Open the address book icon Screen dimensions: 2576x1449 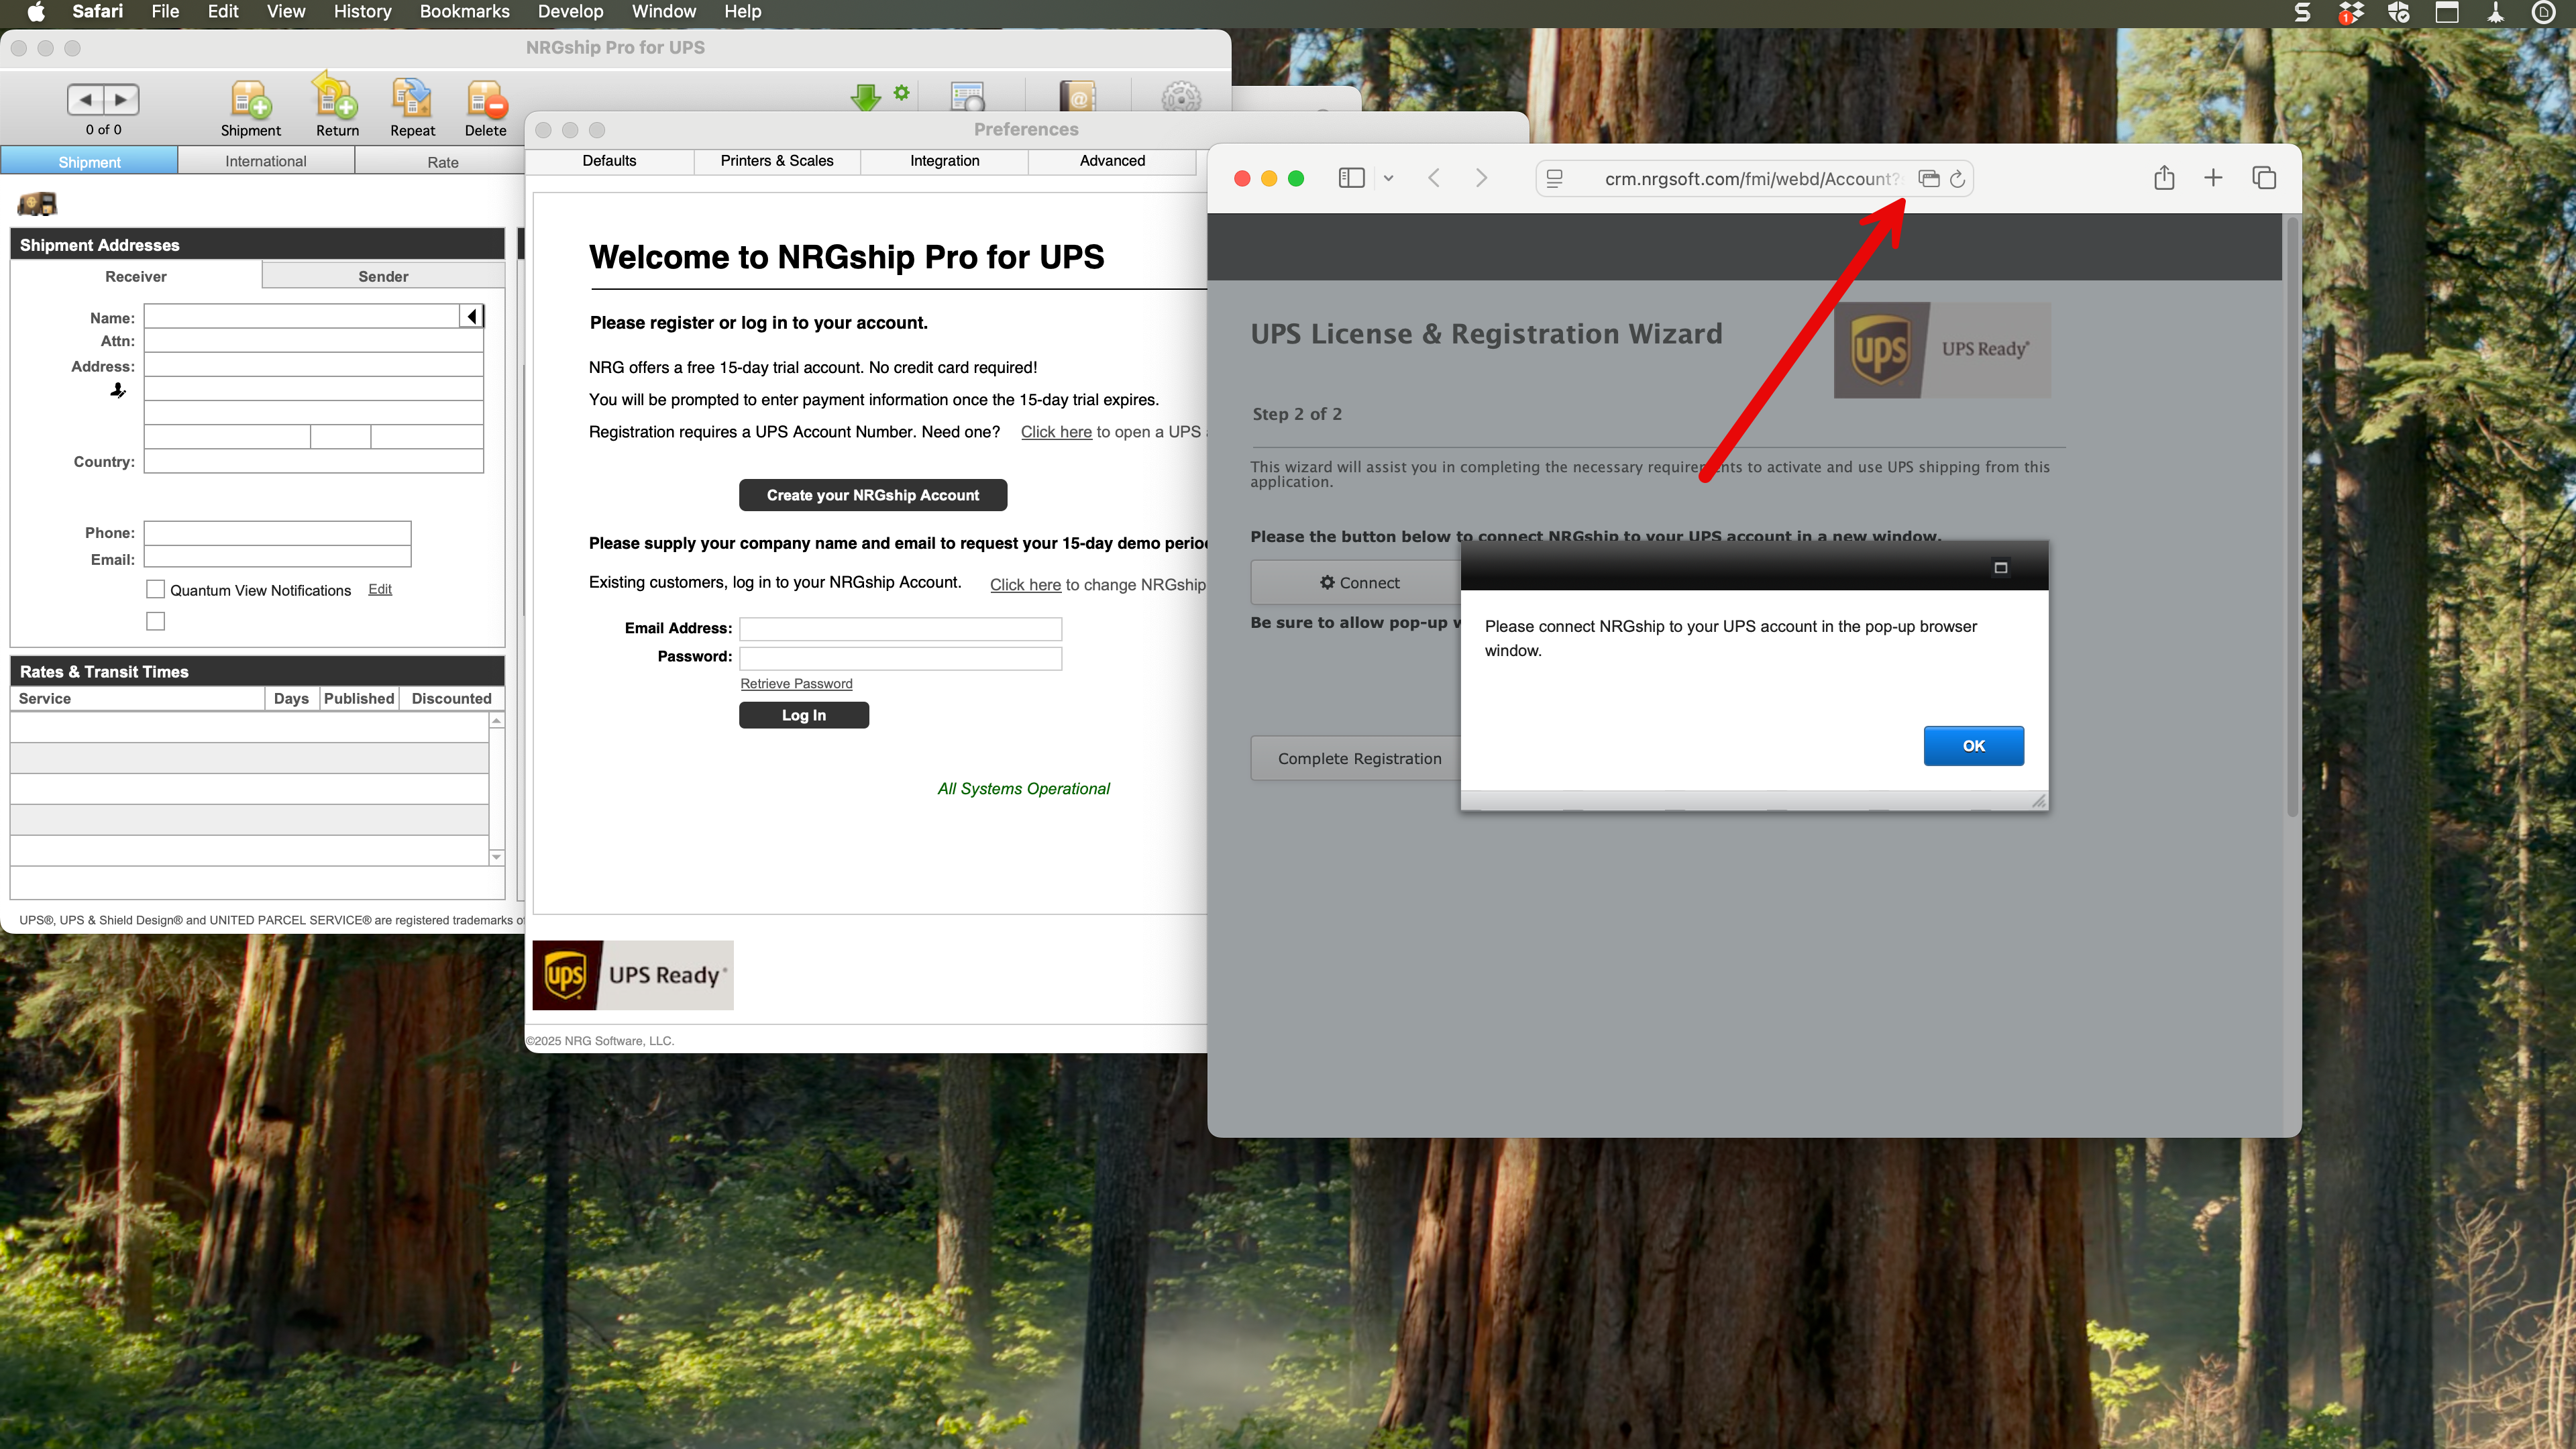pos(1077,96)
